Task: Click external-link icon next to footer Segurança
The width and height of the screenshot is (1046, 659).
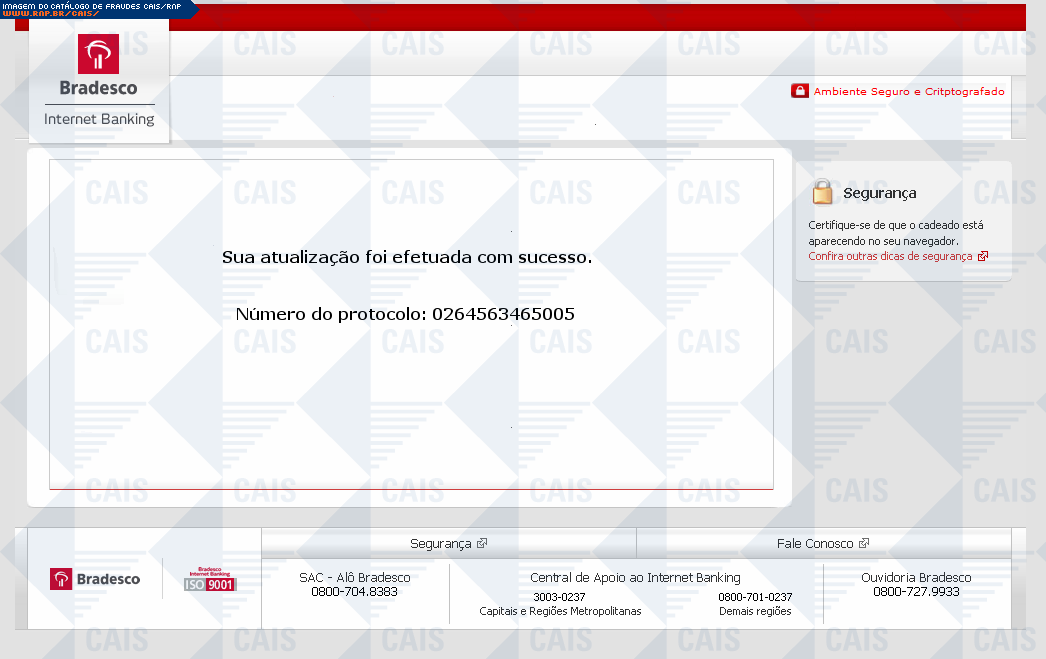Action: coord(482,543)
